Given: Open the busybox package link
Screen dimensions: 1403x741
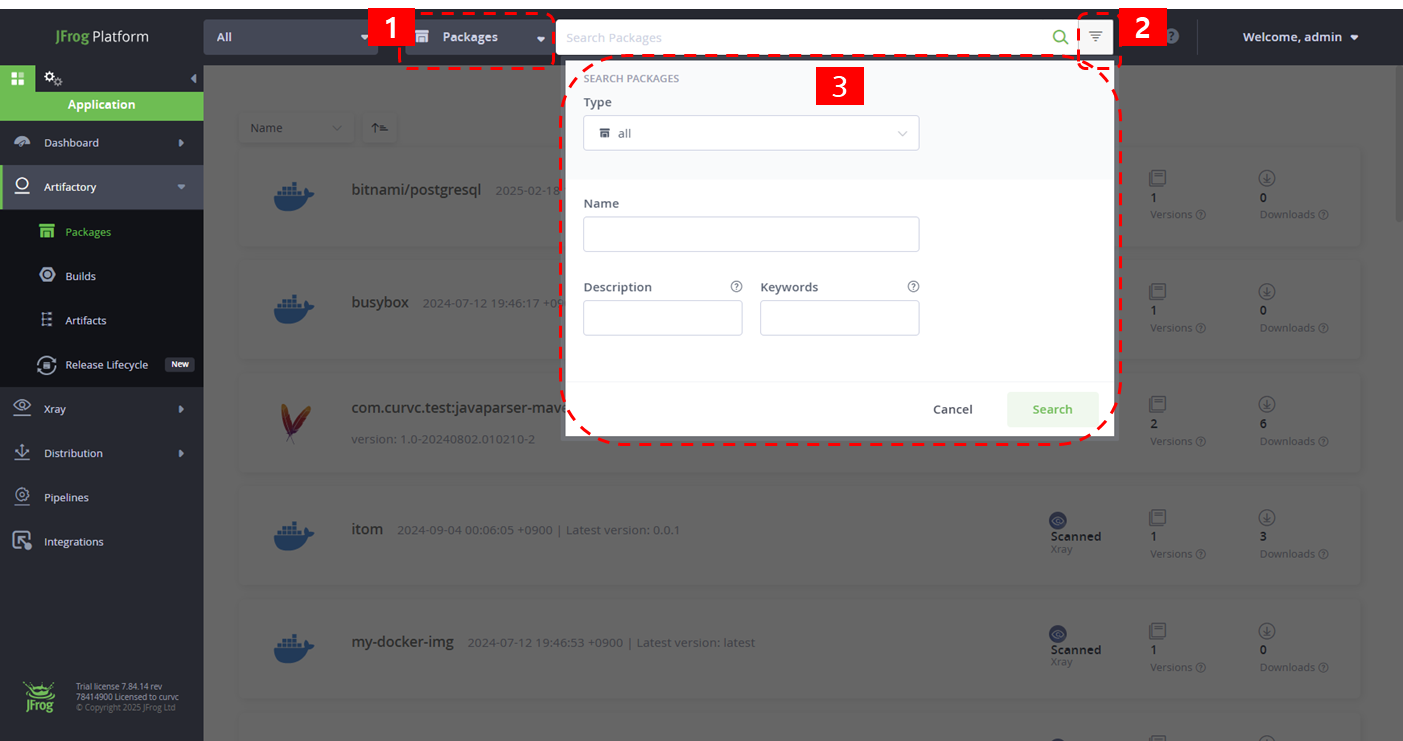Looking at the screenshot, I should pyautogui.click(x=380, y=302).
